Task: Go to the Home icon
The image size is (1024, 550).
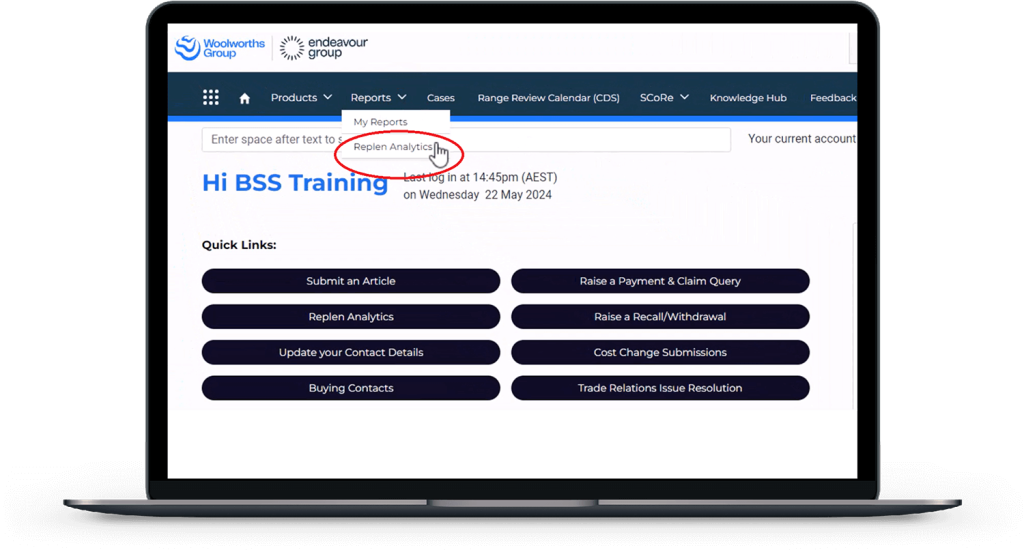Action: (x=245, y=98)
